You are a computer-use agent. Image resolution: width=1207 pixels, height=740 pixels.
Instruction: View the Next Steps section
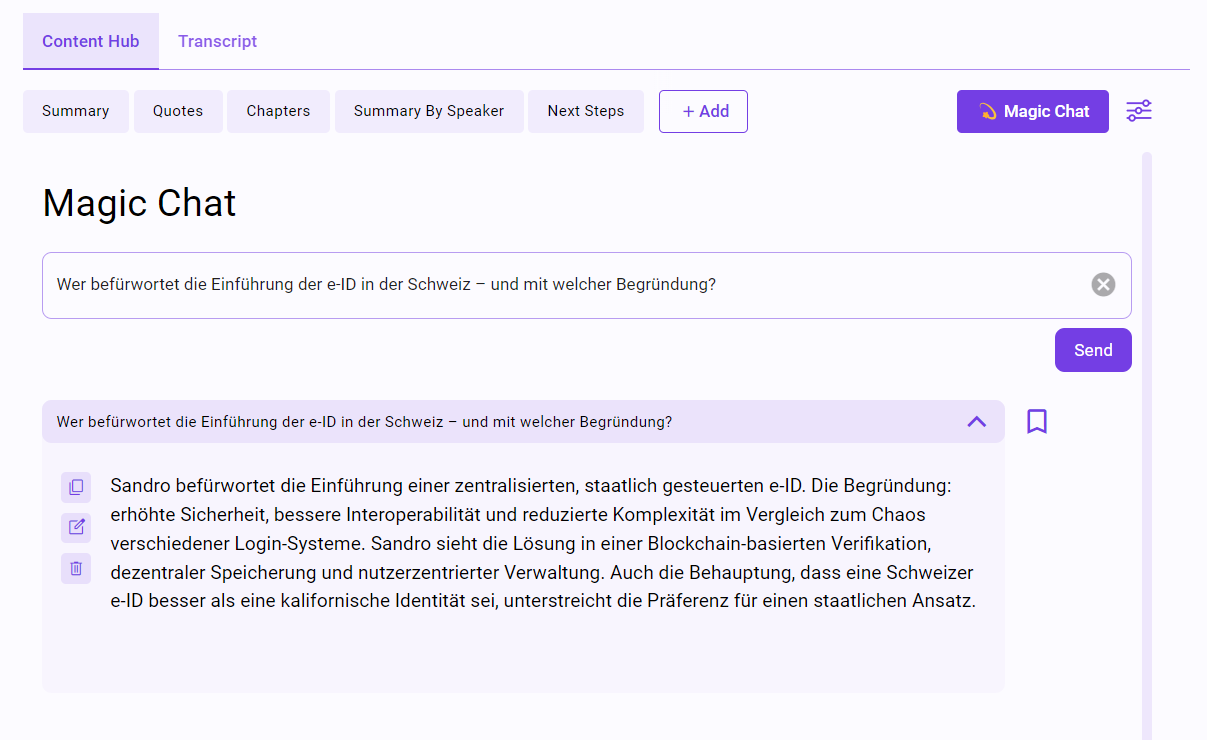585,111
